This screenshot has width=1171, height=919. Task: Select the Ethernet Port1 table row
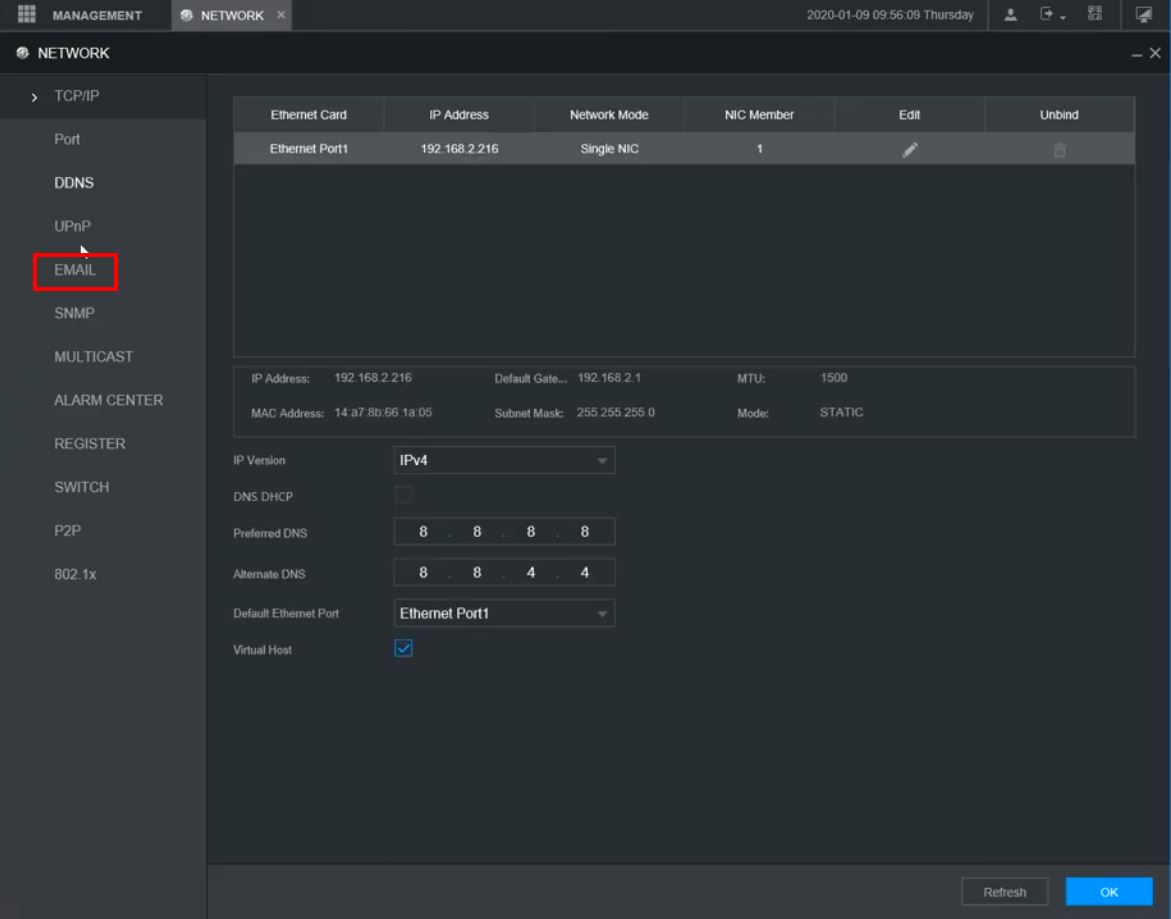(684, 149)
